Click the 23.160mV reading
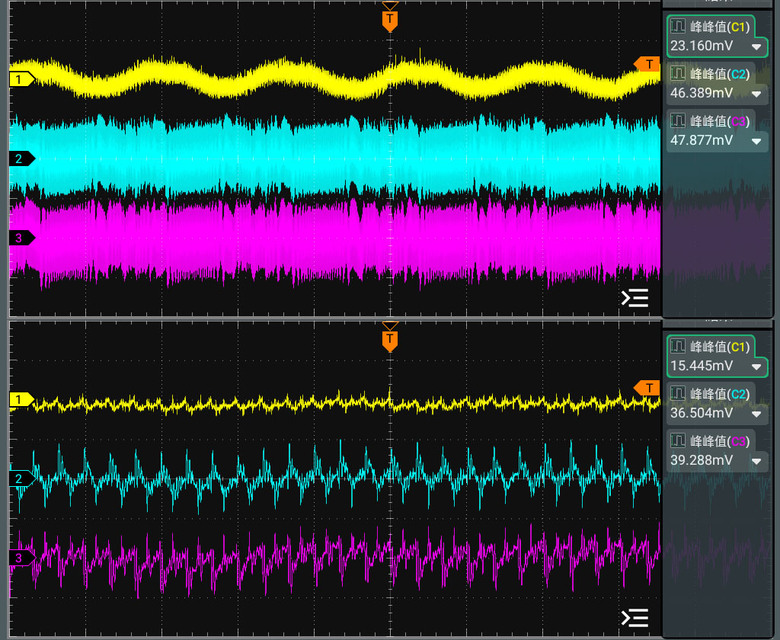Viewport: 780px width, 640px height. point(701,46)
